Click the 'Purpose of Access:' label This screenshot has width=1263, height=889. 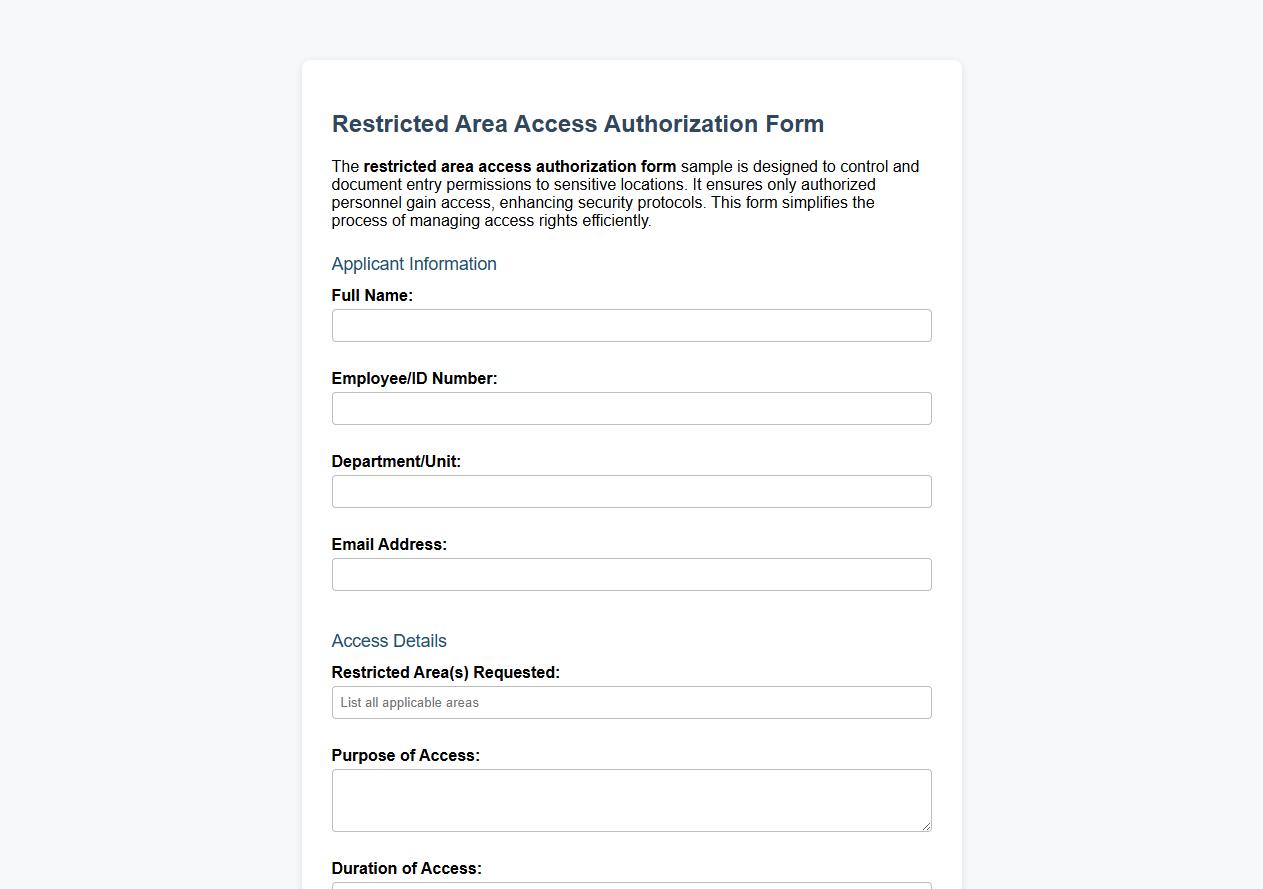(x=405, y=755)
